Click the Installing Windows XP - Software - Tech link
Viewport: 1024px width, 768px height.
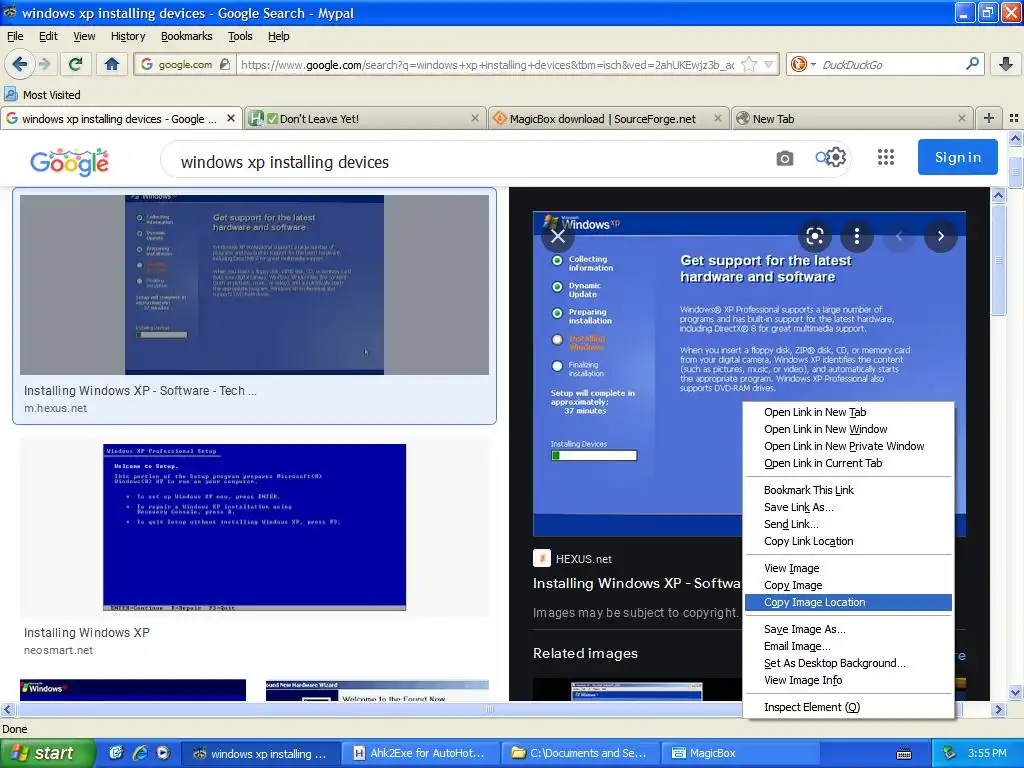[x=140, y=391]
